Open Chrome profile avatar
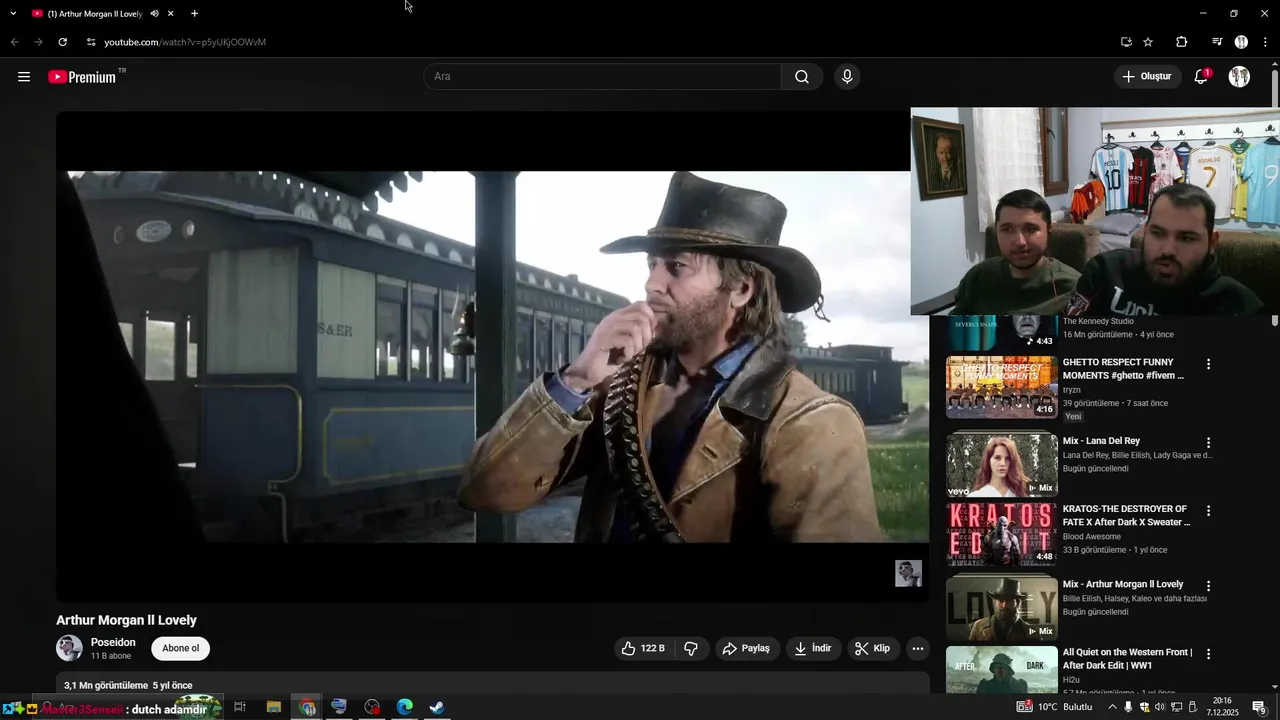This screenshot has height=720, width=1280. [x=1241, y=42]
